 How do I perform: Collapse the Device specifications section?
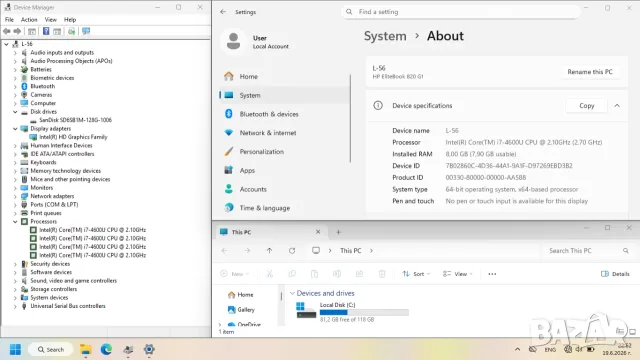pos(617,106)
